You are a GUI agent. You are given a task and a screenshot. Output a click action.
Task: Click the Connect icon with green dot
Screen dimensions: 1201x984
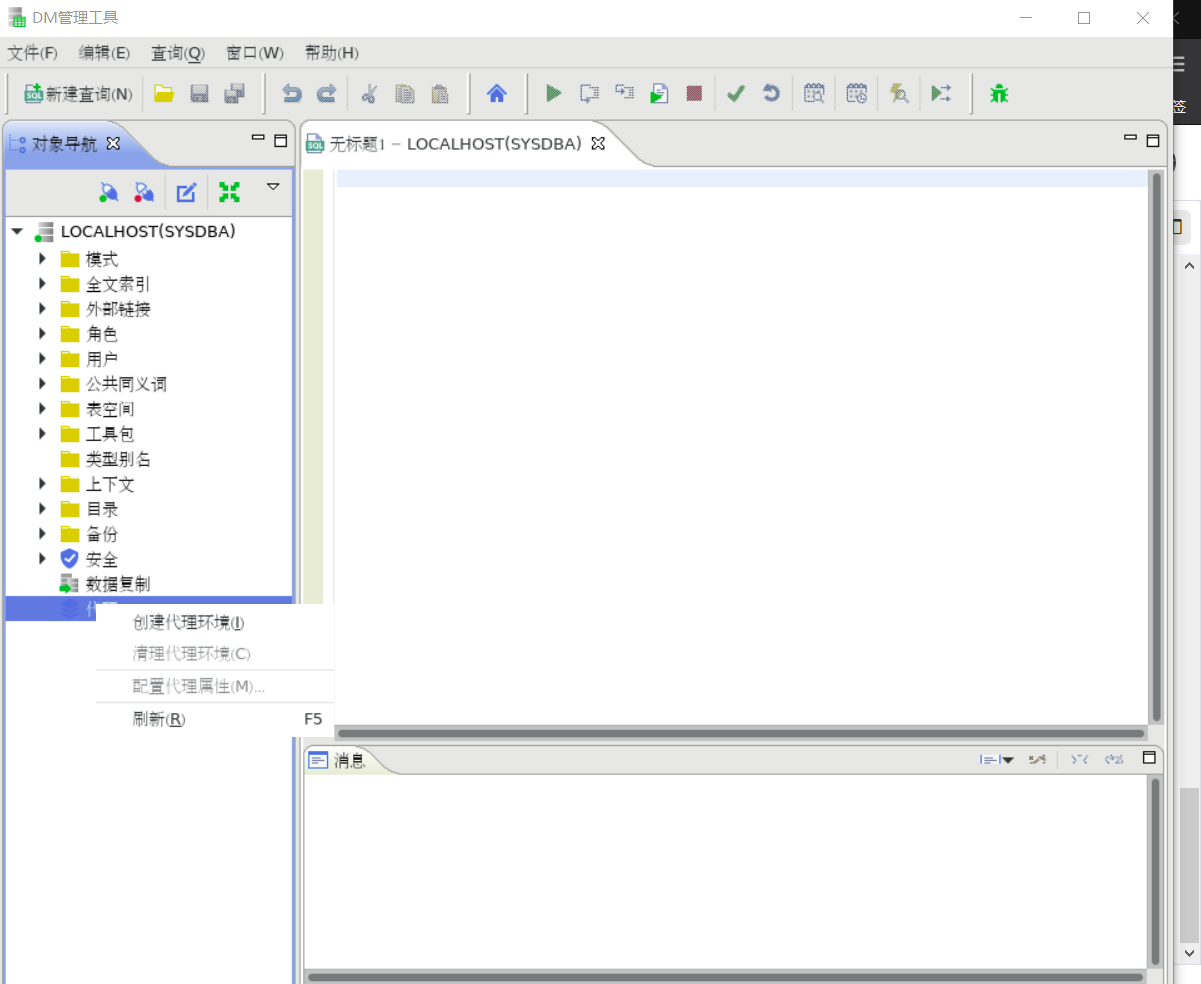coord(109,192)
